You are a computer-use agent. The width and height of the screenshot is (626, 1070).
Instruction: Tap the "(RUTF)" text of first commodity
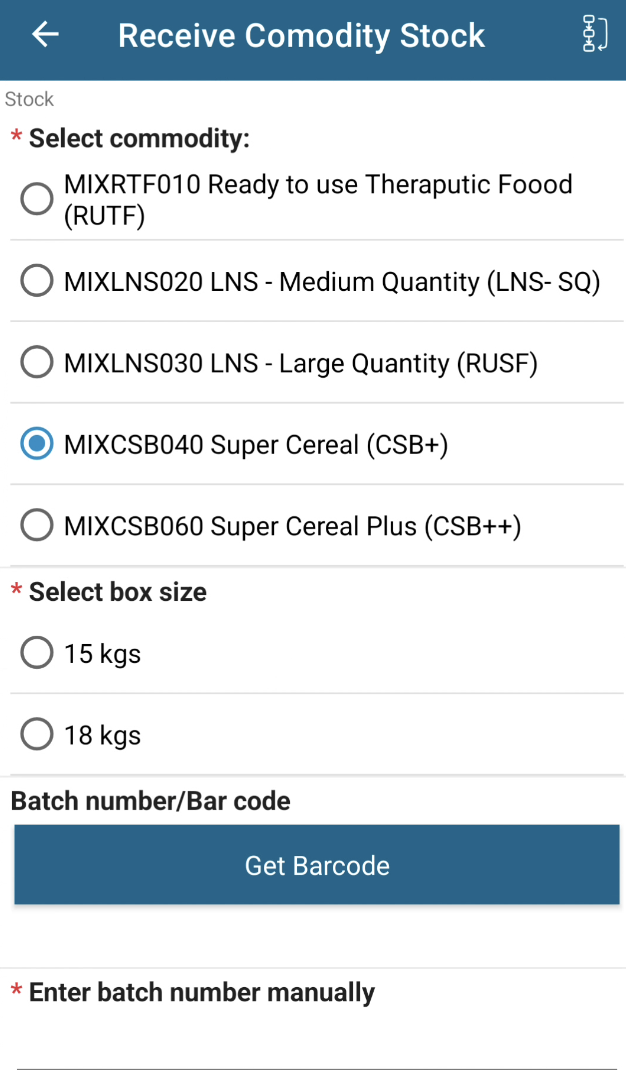pyautogui.click(x=104, y=215)
